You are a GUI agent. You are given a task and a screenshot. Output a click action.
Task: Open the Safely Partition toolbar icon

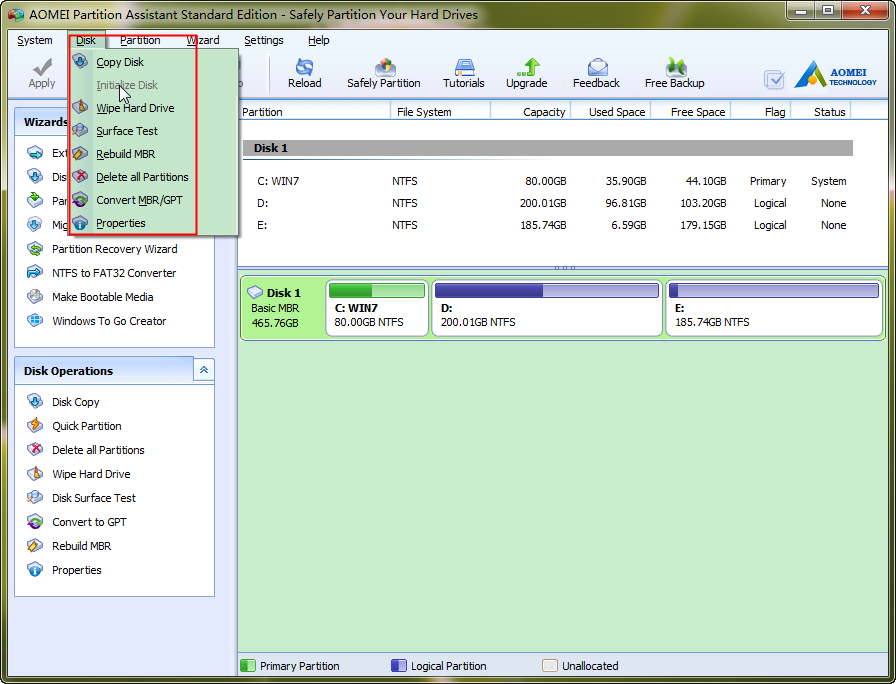(385, 66)
